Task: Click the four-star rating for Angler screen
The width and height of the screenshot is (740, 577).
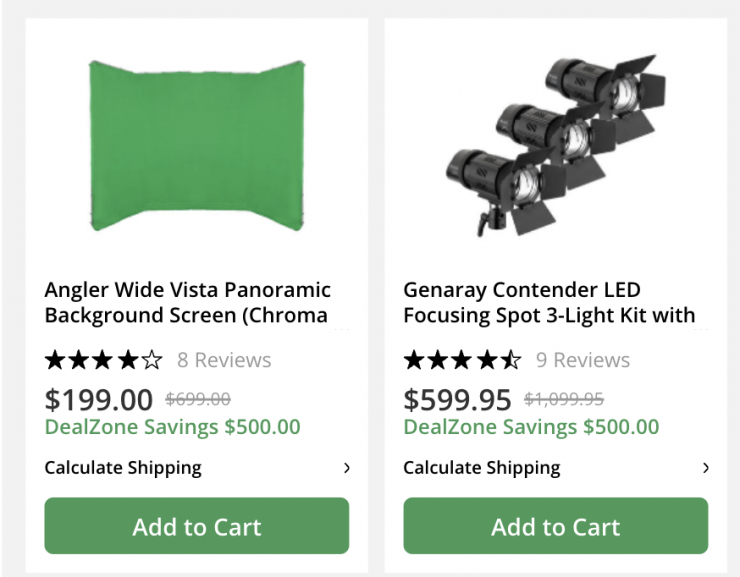Action: pyautogui.click(x=103, y=360)
